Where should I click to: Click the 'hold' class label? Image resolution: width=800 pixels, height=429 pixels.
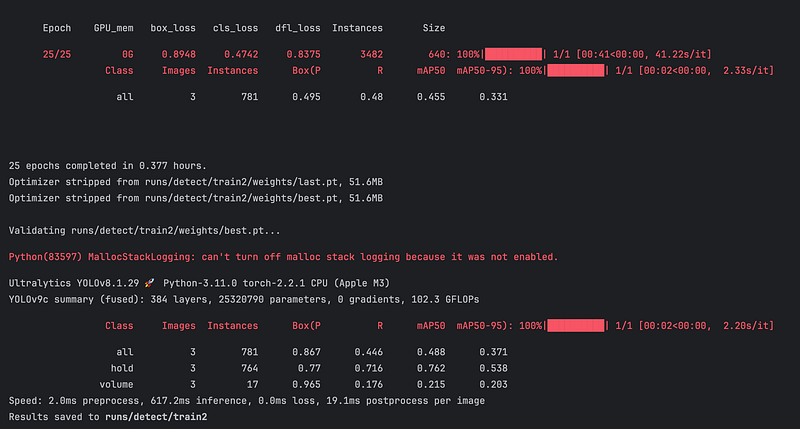pyautogui.click(x=122, y=368)
